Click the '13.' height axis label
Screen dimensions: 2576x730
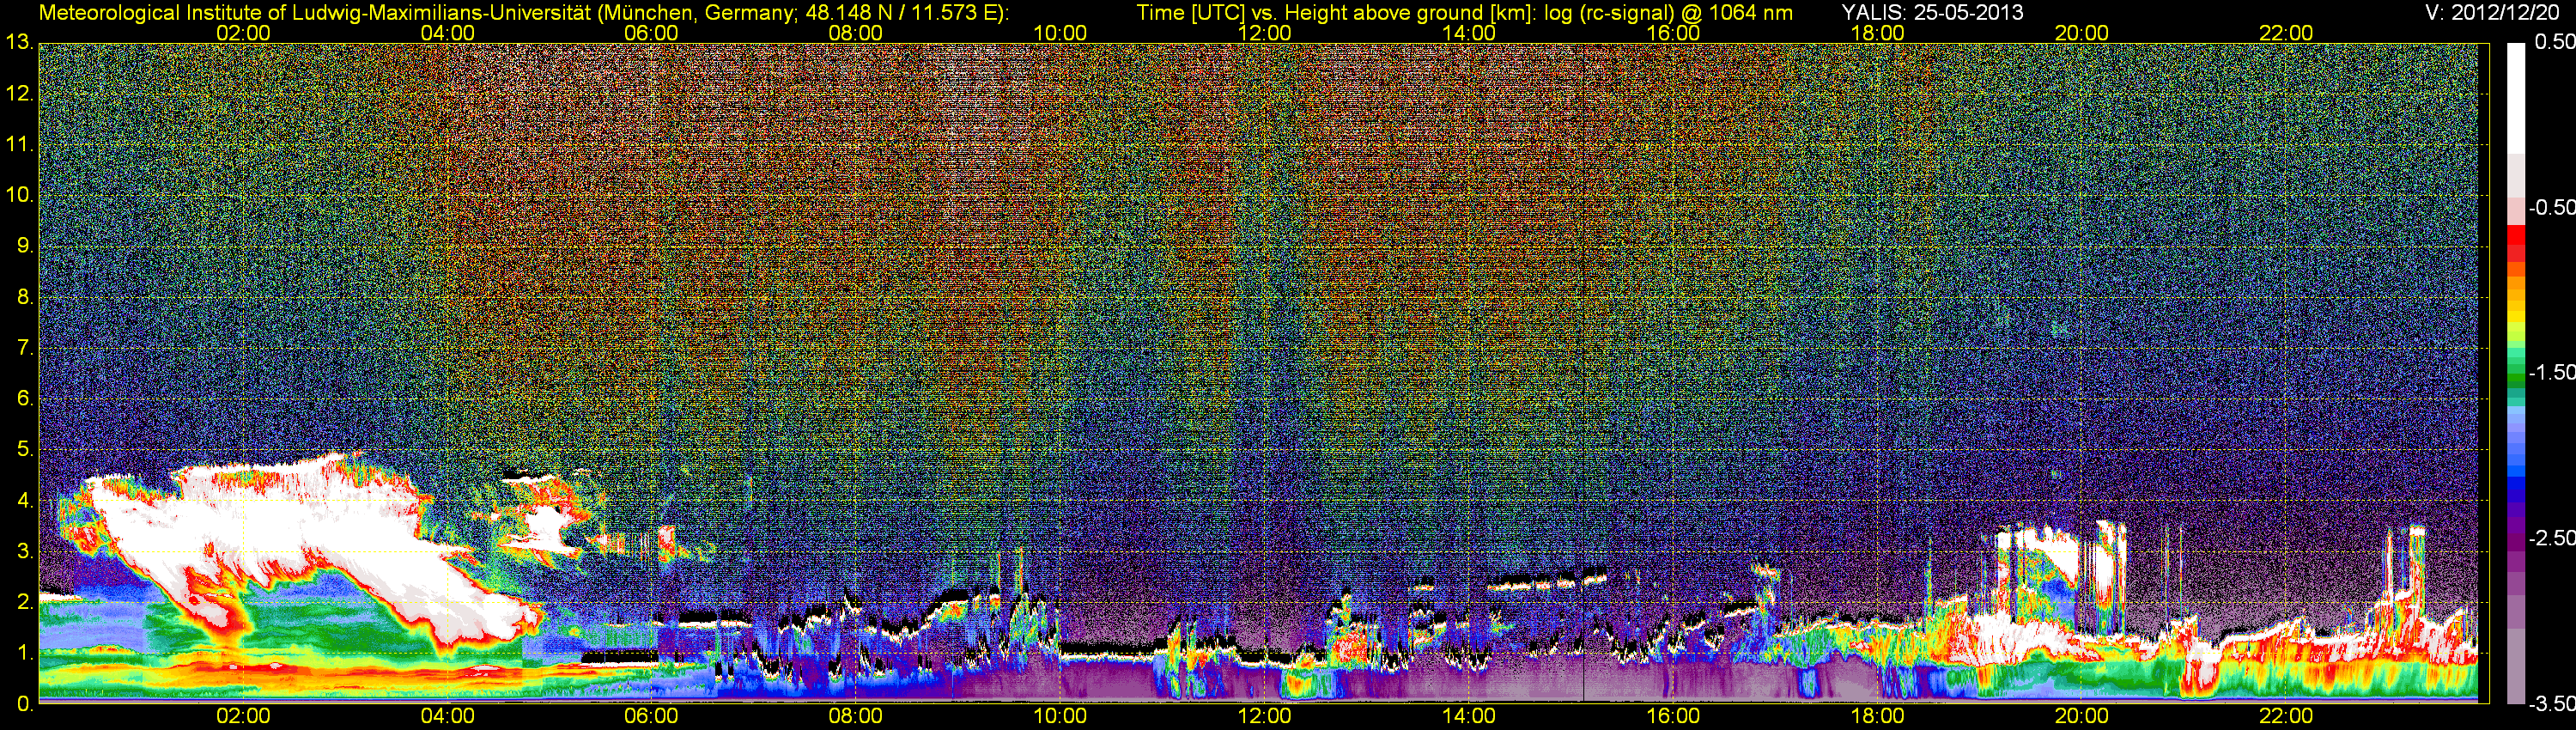click(19, 42)
